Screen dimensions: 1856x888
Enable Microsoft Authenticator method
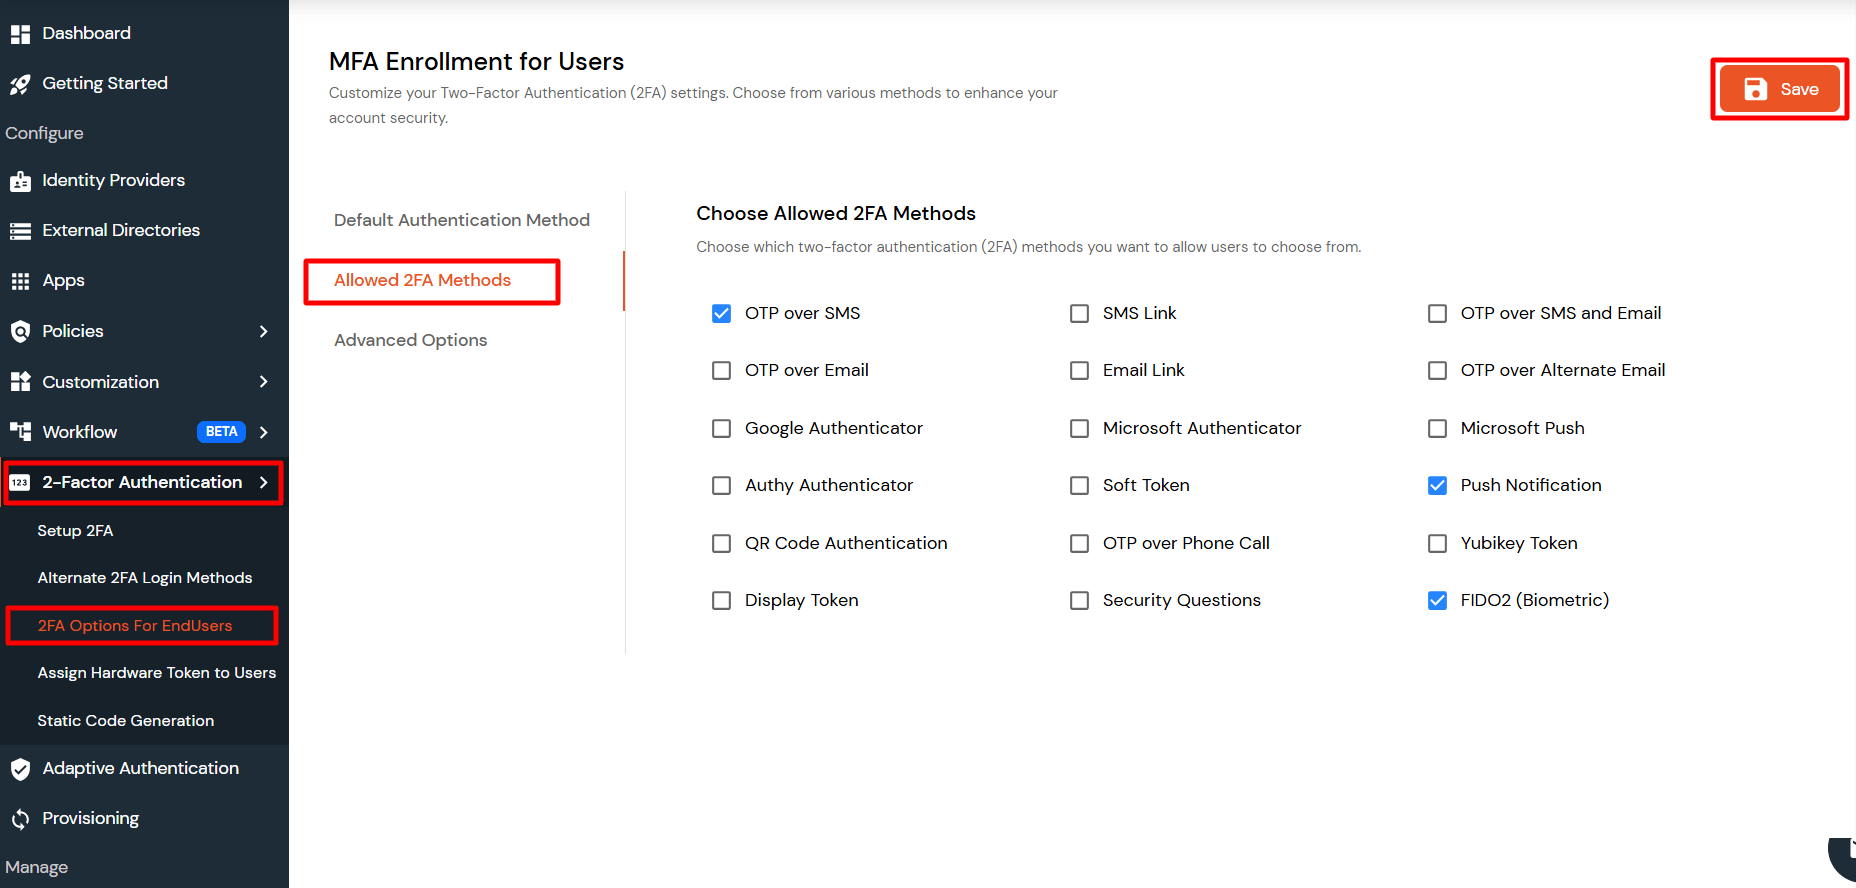(x=1079, y=429)
